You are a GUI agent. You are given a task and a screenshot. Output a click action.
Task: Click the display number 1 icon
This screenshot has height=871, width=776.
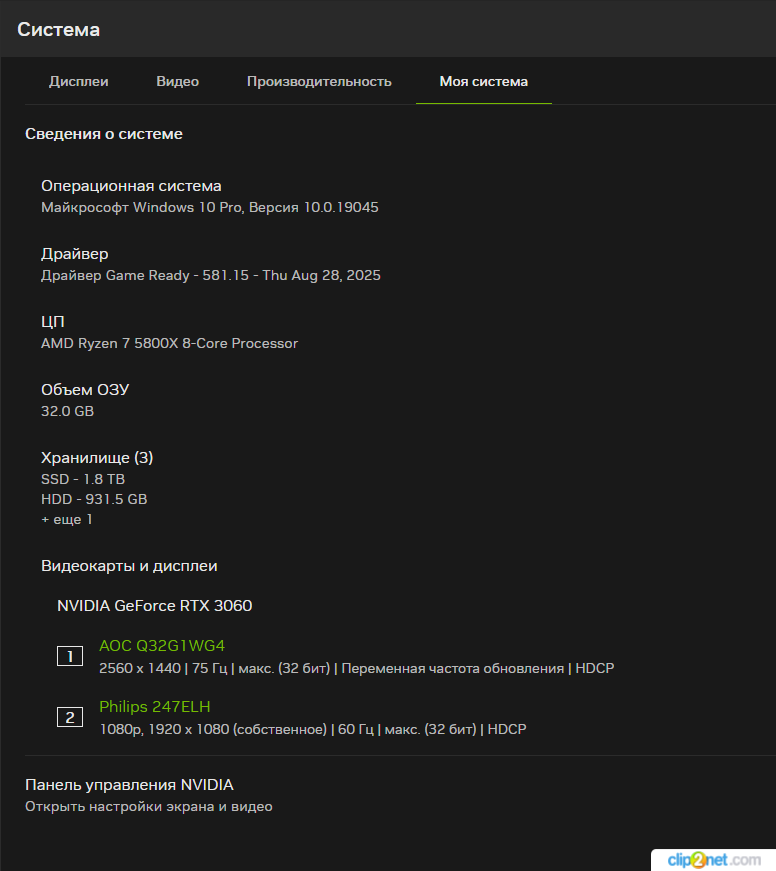[x=70, y=656]
